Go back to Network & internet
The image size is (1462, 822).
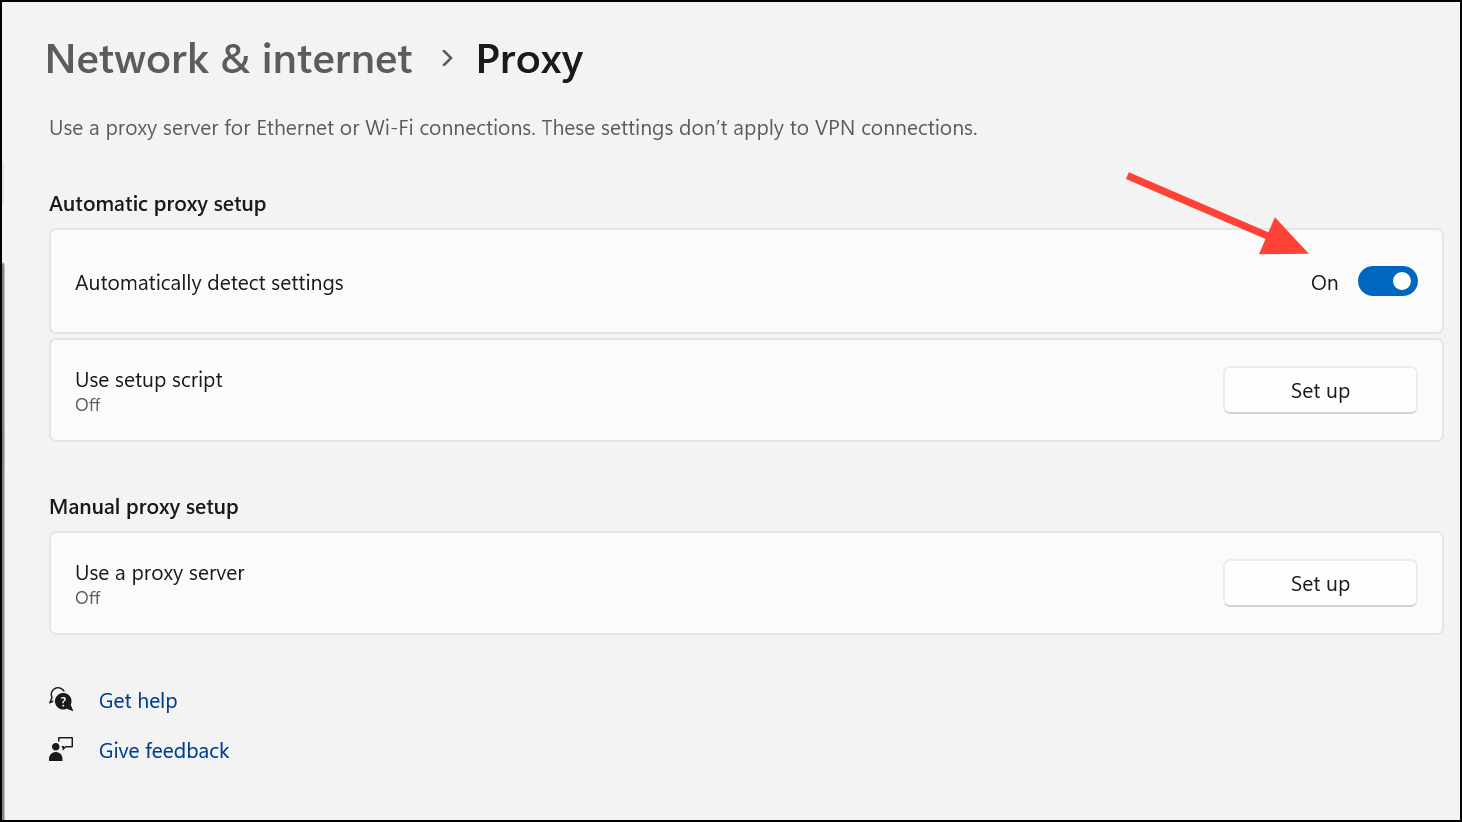(229, 59)
